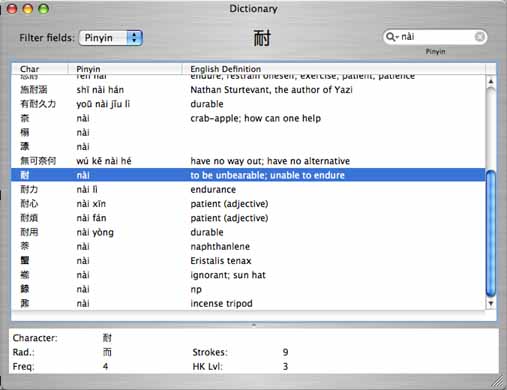
Task: Select the 'yoū nài jīu lì' row
Action: (248, 104)
